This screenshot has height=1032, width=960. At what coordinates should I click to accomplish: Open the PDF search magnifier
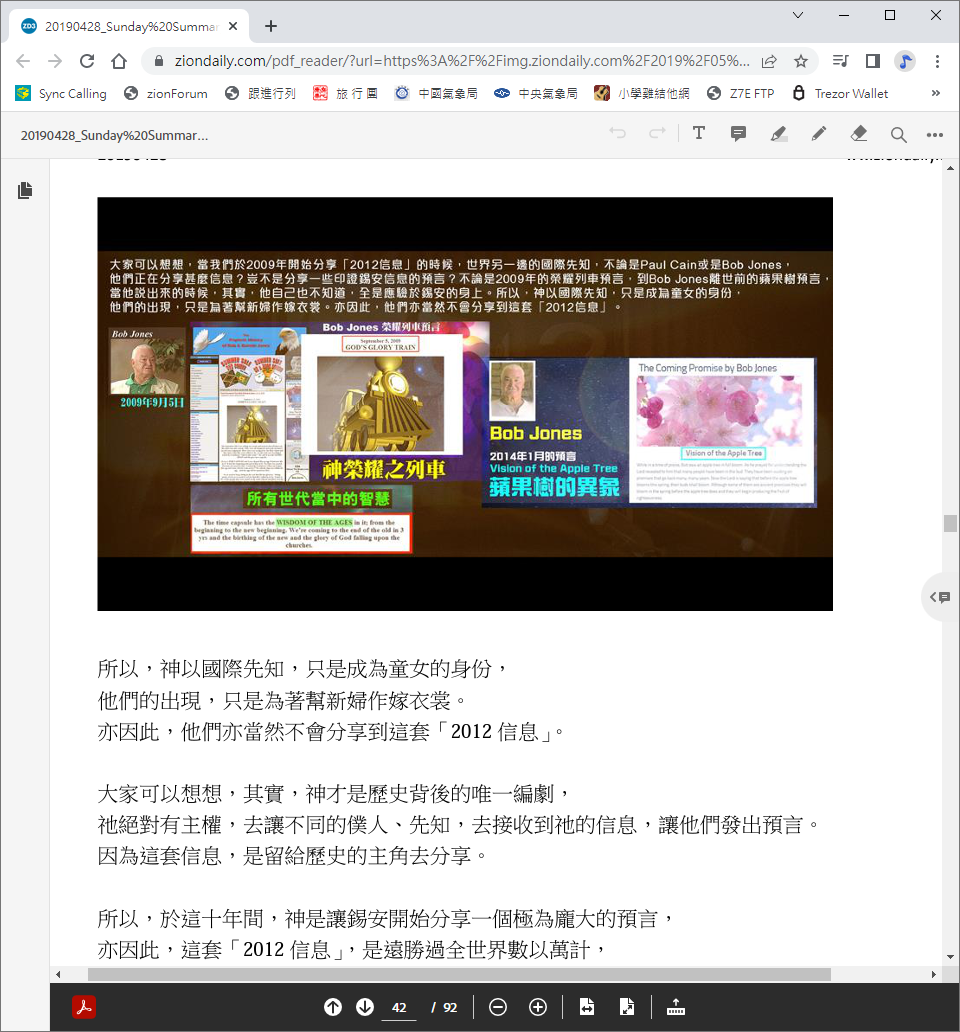898,135
